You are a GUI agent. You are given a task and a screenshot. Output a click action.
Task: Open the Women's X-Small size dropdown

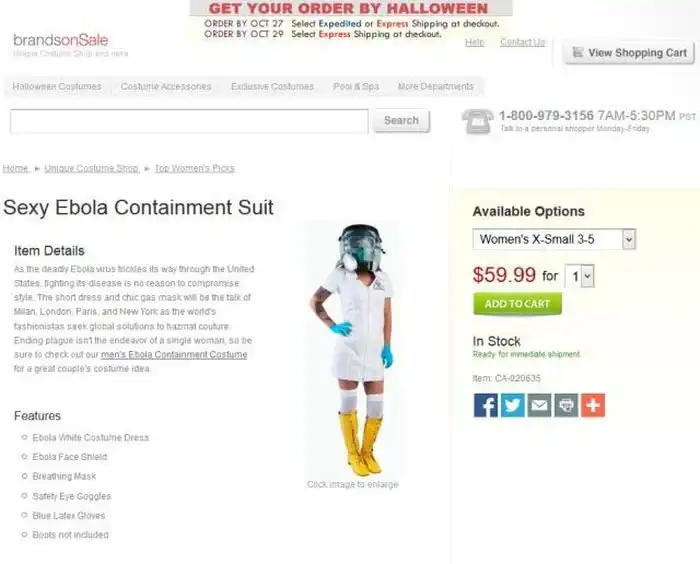pyautogui.click(x=554, y=239)
